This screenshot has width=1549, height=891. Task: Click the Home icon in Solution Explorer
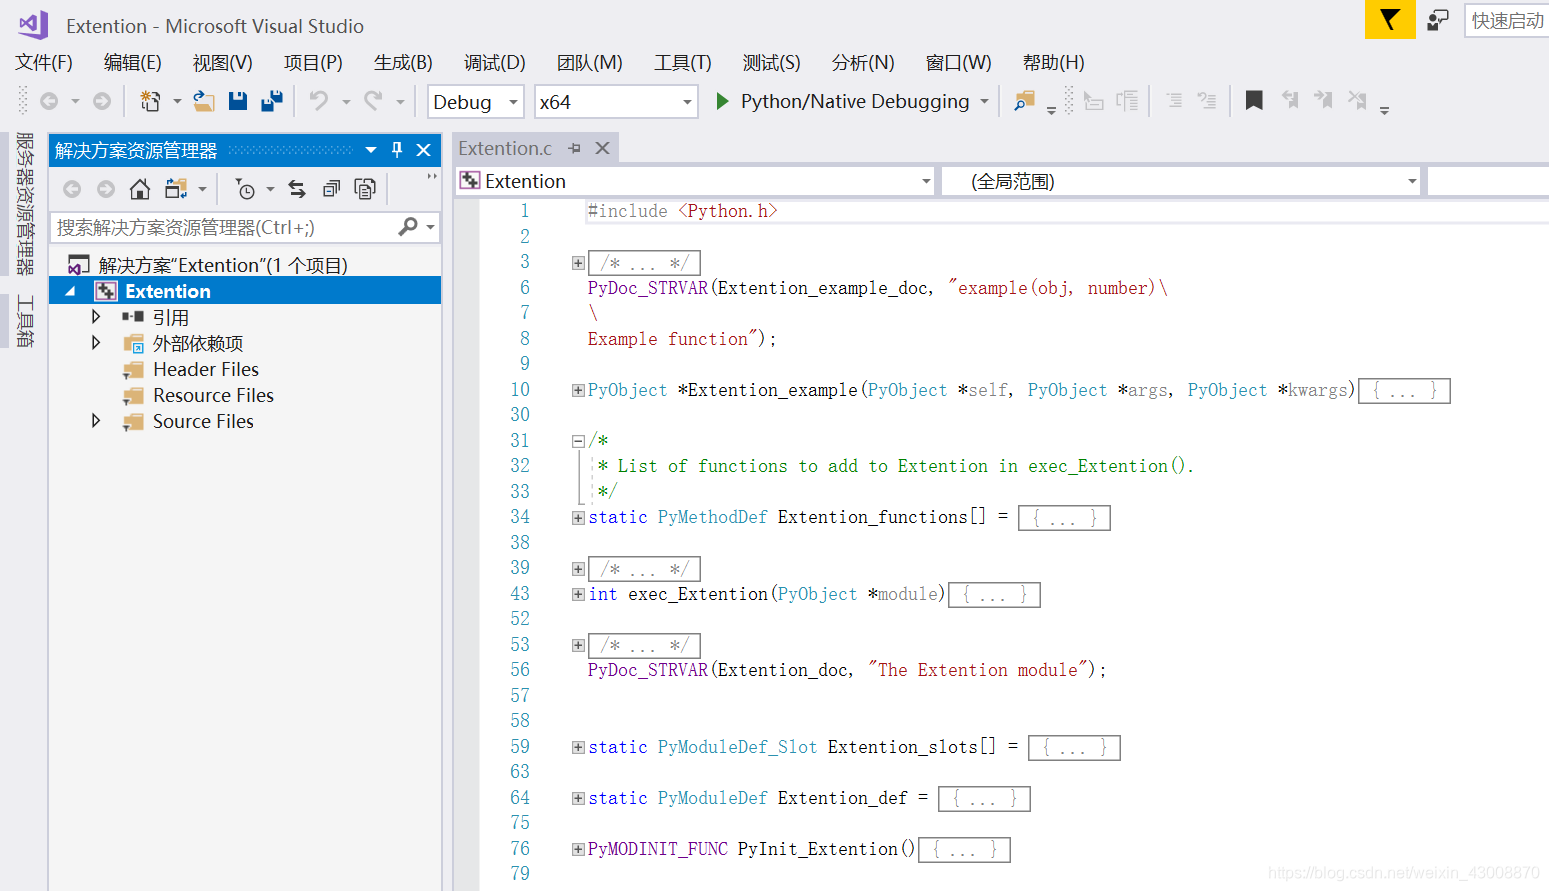[x=140, y=189]
